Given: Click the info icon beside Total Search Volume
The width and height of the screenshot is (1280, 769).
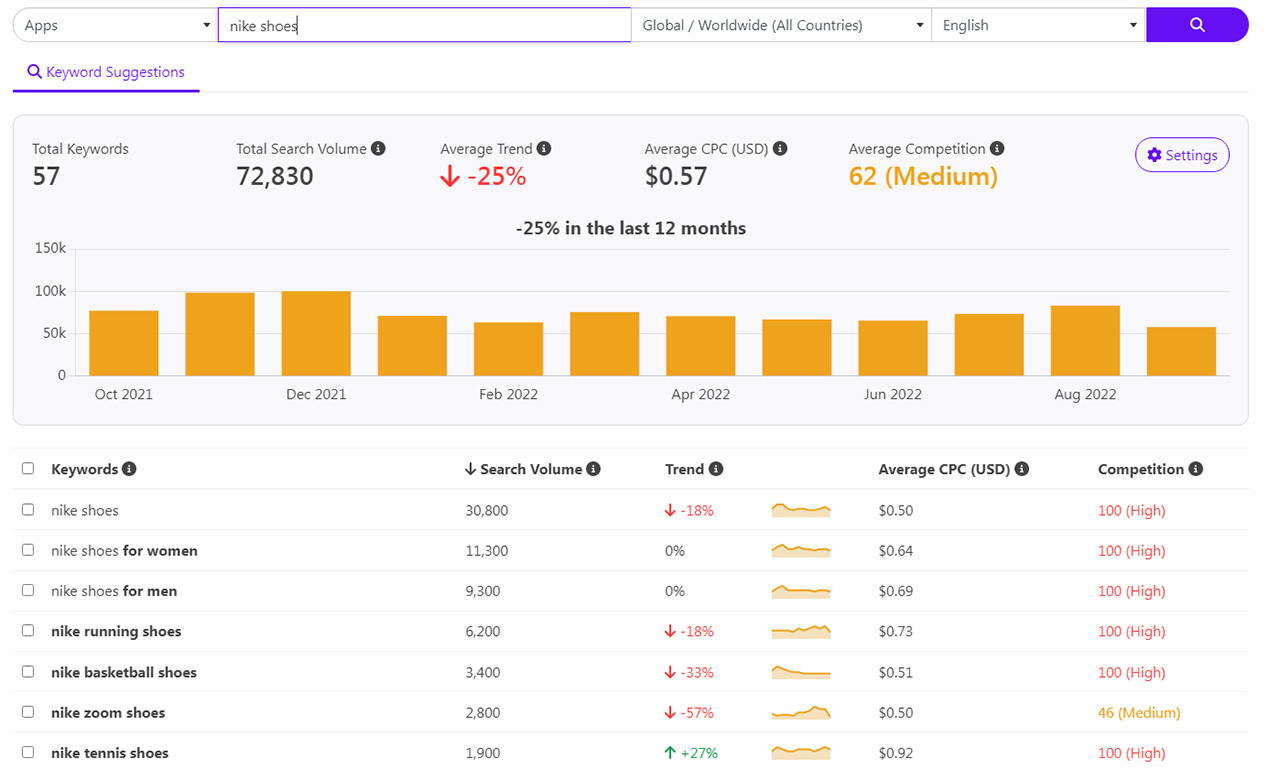Looking at the screenshot, I should [x=378, y=148].
